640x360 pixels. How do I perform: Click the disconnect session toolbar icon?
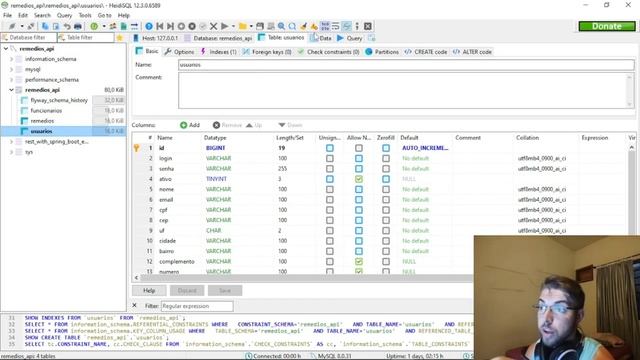click(31, 26)
